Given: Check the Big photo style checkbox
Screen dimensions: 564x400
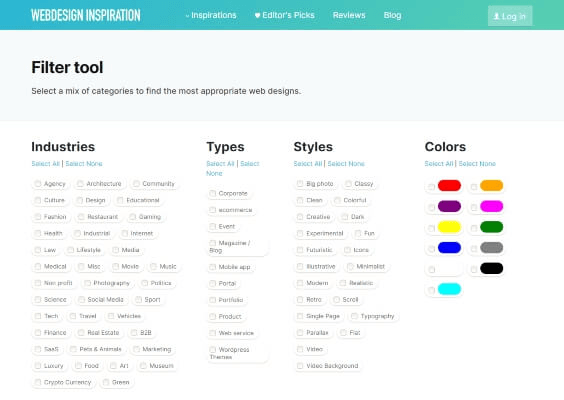Looking at the screenshot, I should click(300, 184).
